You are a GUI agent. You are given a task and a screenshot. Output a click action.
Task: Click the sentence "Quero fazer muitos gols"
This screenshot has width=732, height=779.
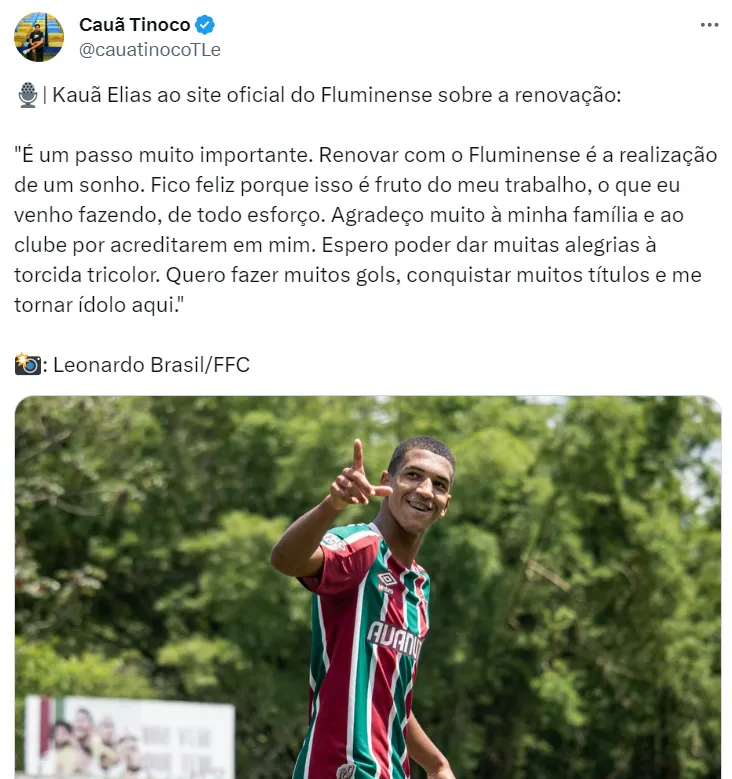click(283, 275)
